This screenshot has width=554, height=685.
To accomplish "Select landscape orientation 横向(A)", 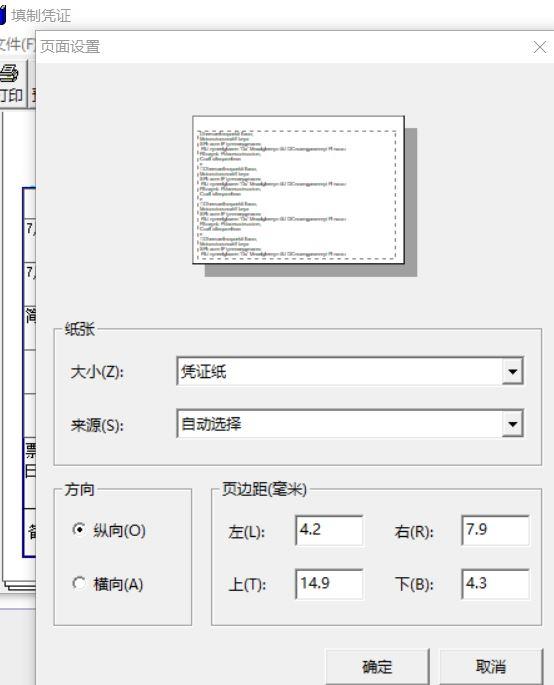I will (x=108, y=584).
